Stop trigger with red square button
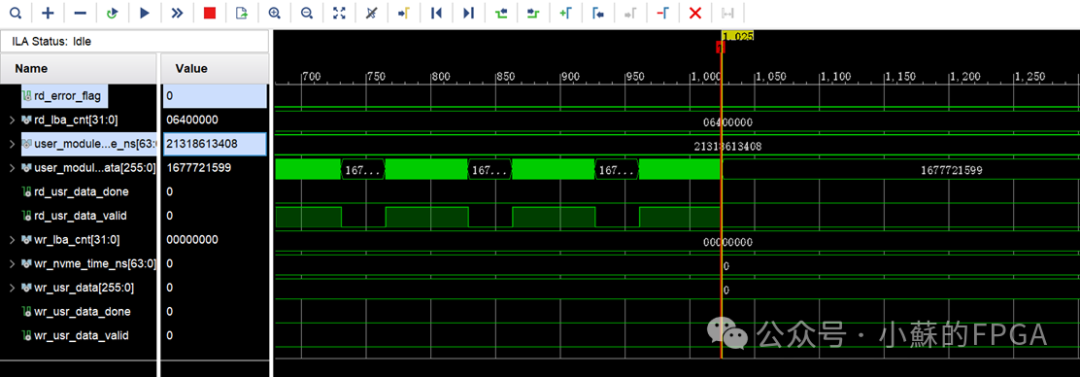Screen dimensions: 1080x377 click(x=209, y=12)
